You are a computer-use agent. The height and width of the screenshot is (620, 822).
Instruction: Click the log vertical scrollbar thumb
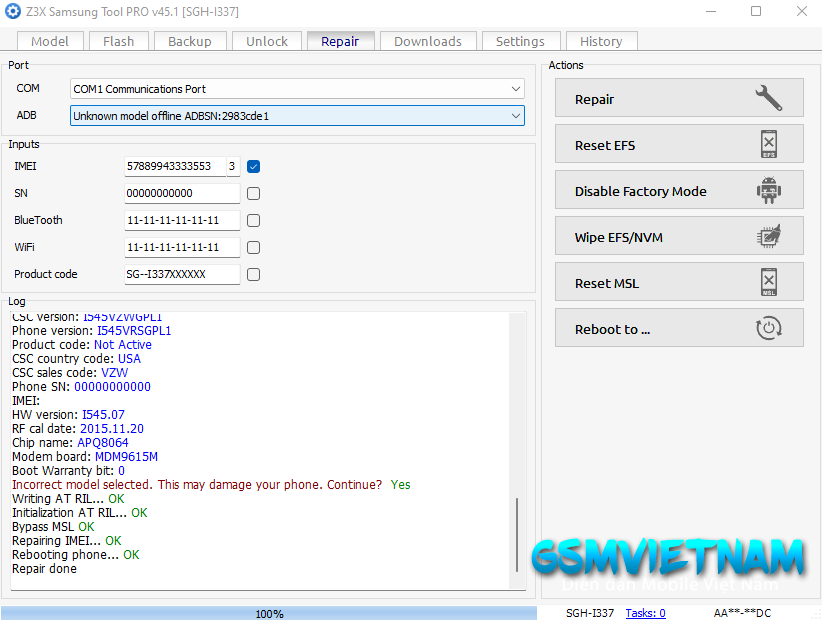(x=517, y=535)
